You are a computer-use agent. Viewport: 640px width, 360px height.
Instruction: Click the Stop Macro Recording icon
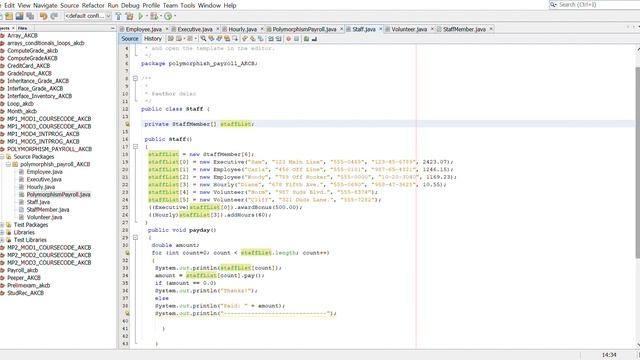[296, 39]
